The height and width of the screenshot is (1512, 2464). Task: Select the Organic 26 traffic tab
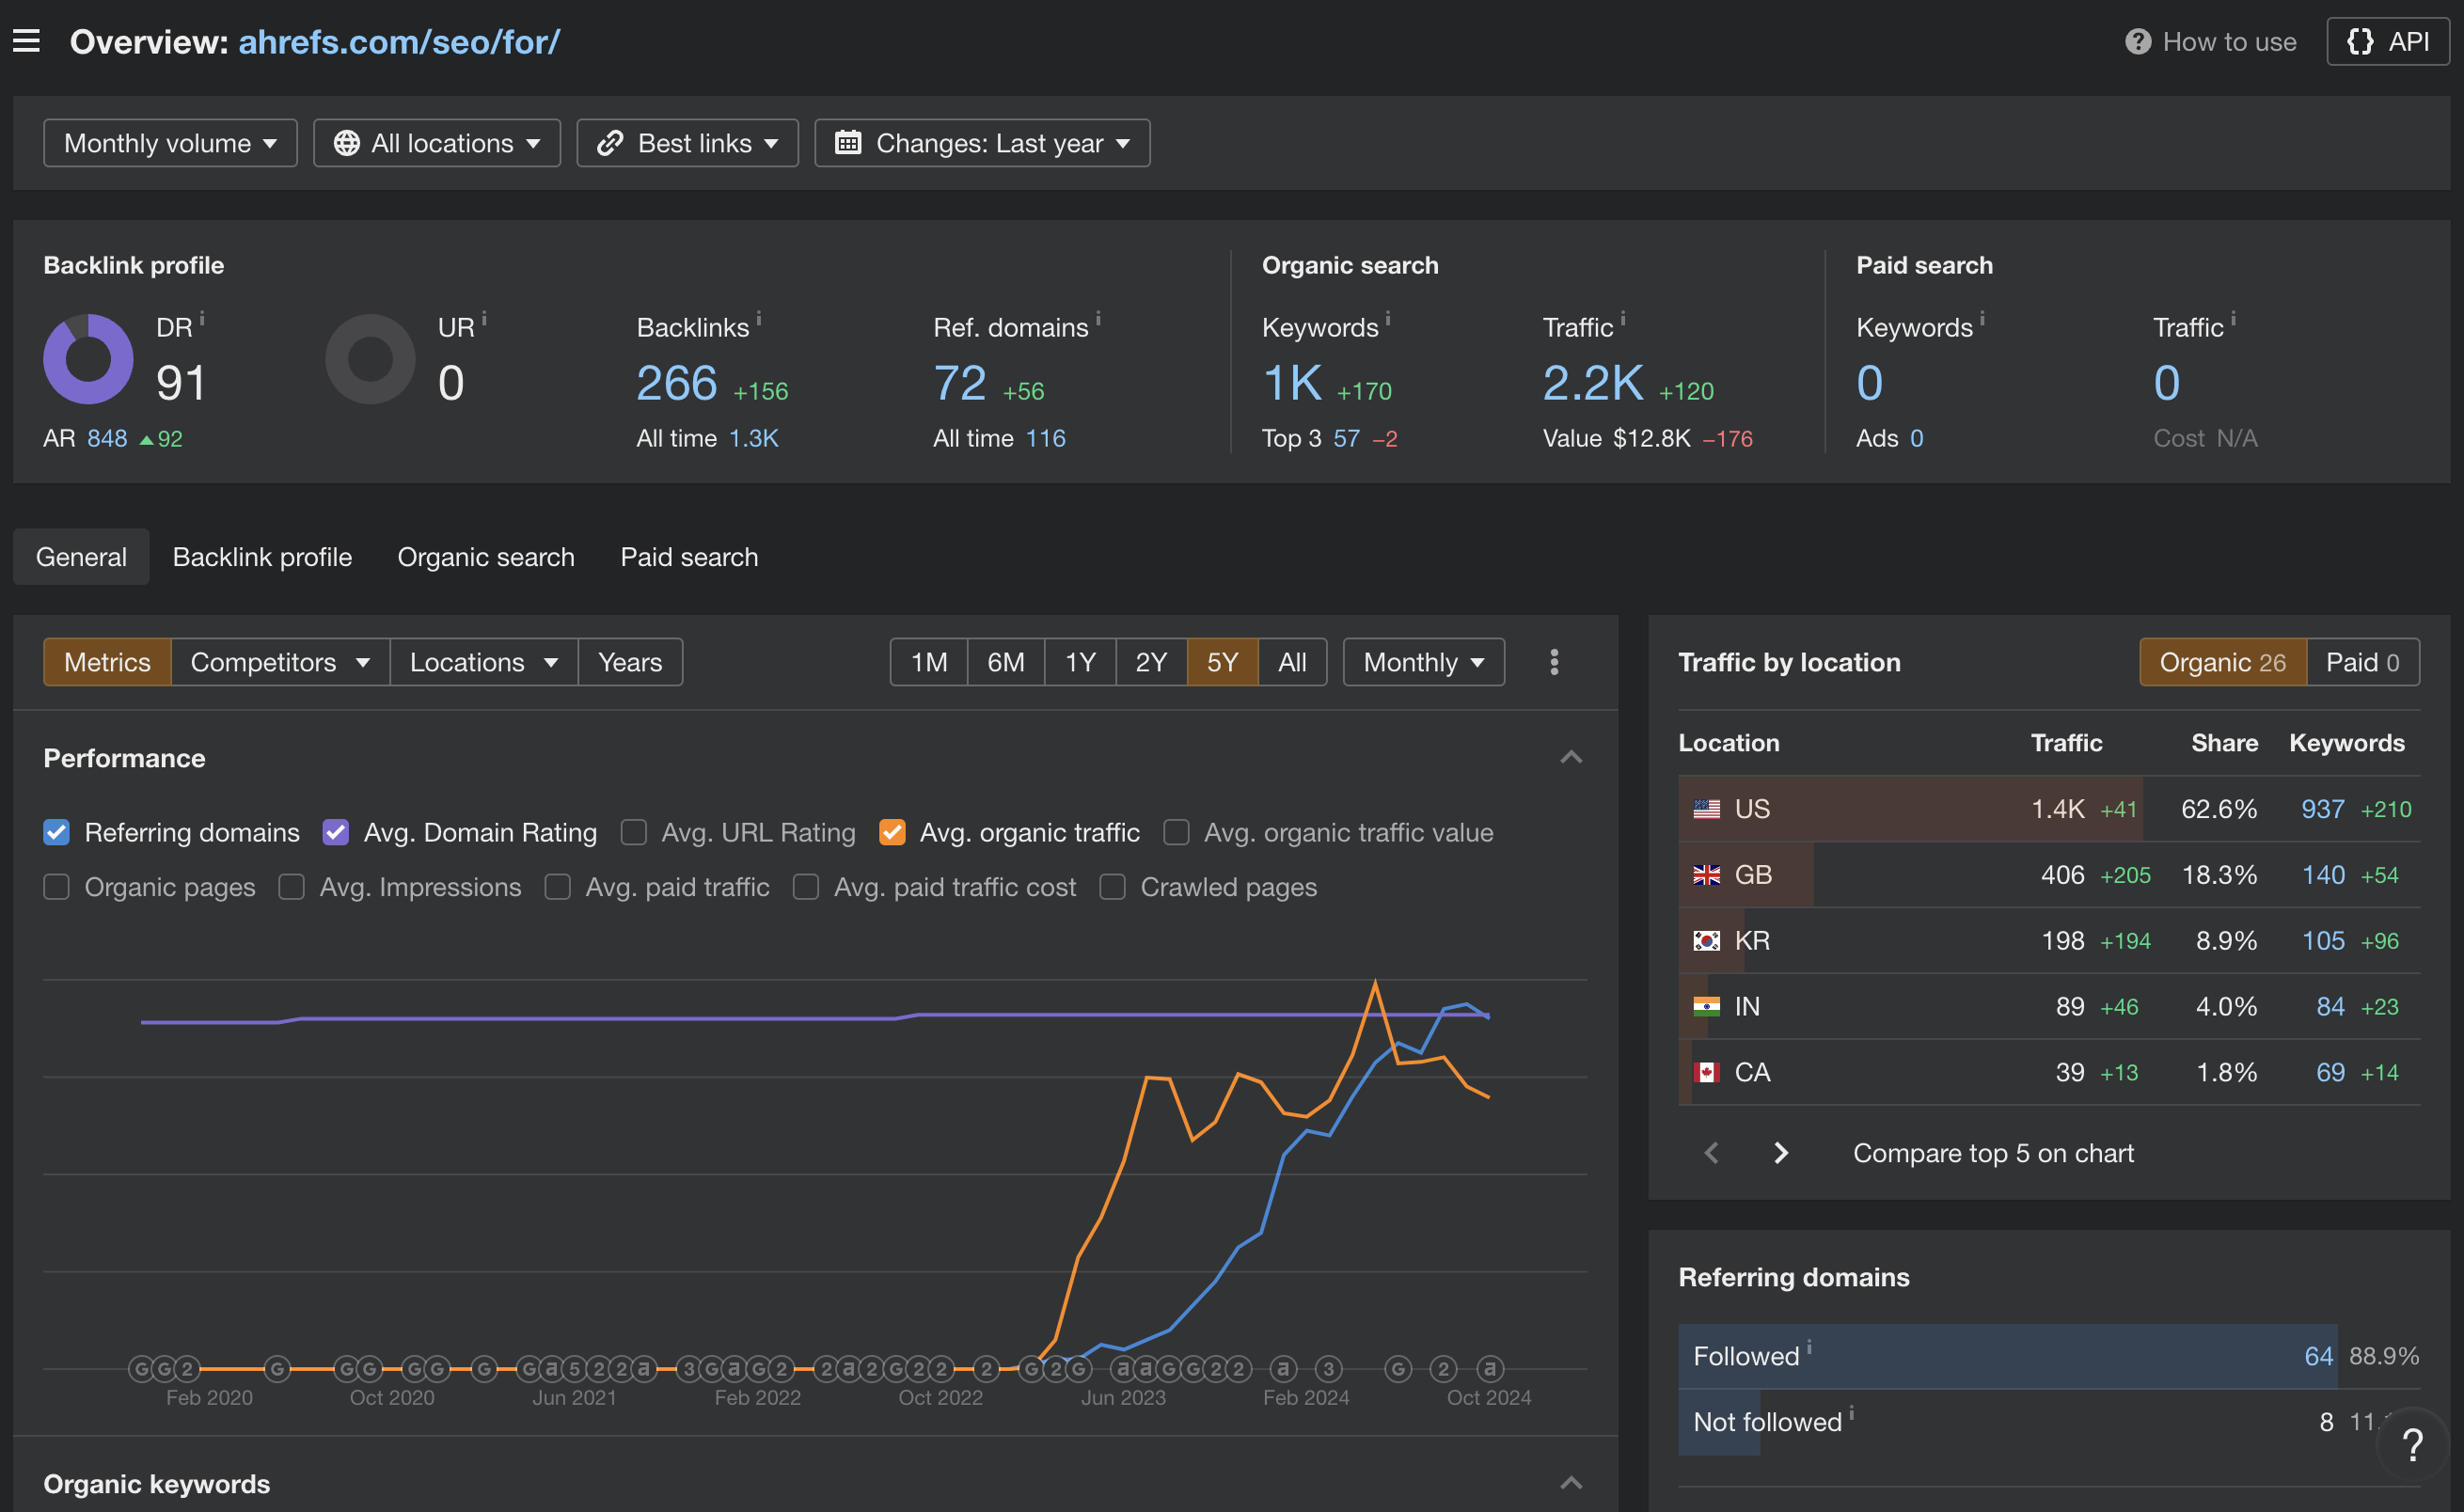tap(2222, 662)
